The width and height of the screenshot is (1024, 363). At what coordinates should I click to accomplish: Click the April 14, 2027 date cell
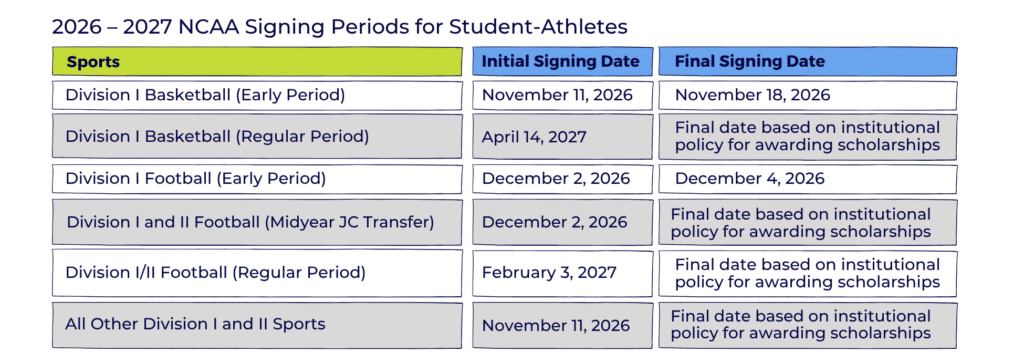tap(562, 136)
